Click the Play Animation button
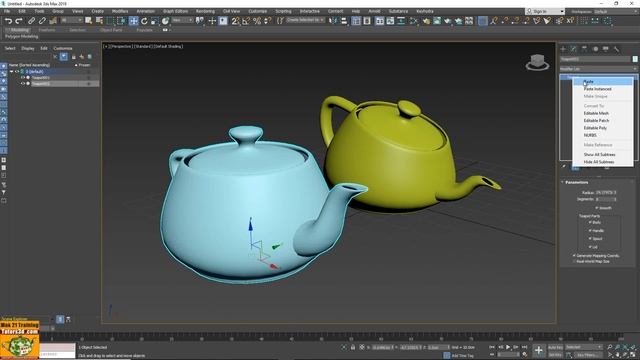This screenshot has height=360, width=640. click(x=508, y=347)
